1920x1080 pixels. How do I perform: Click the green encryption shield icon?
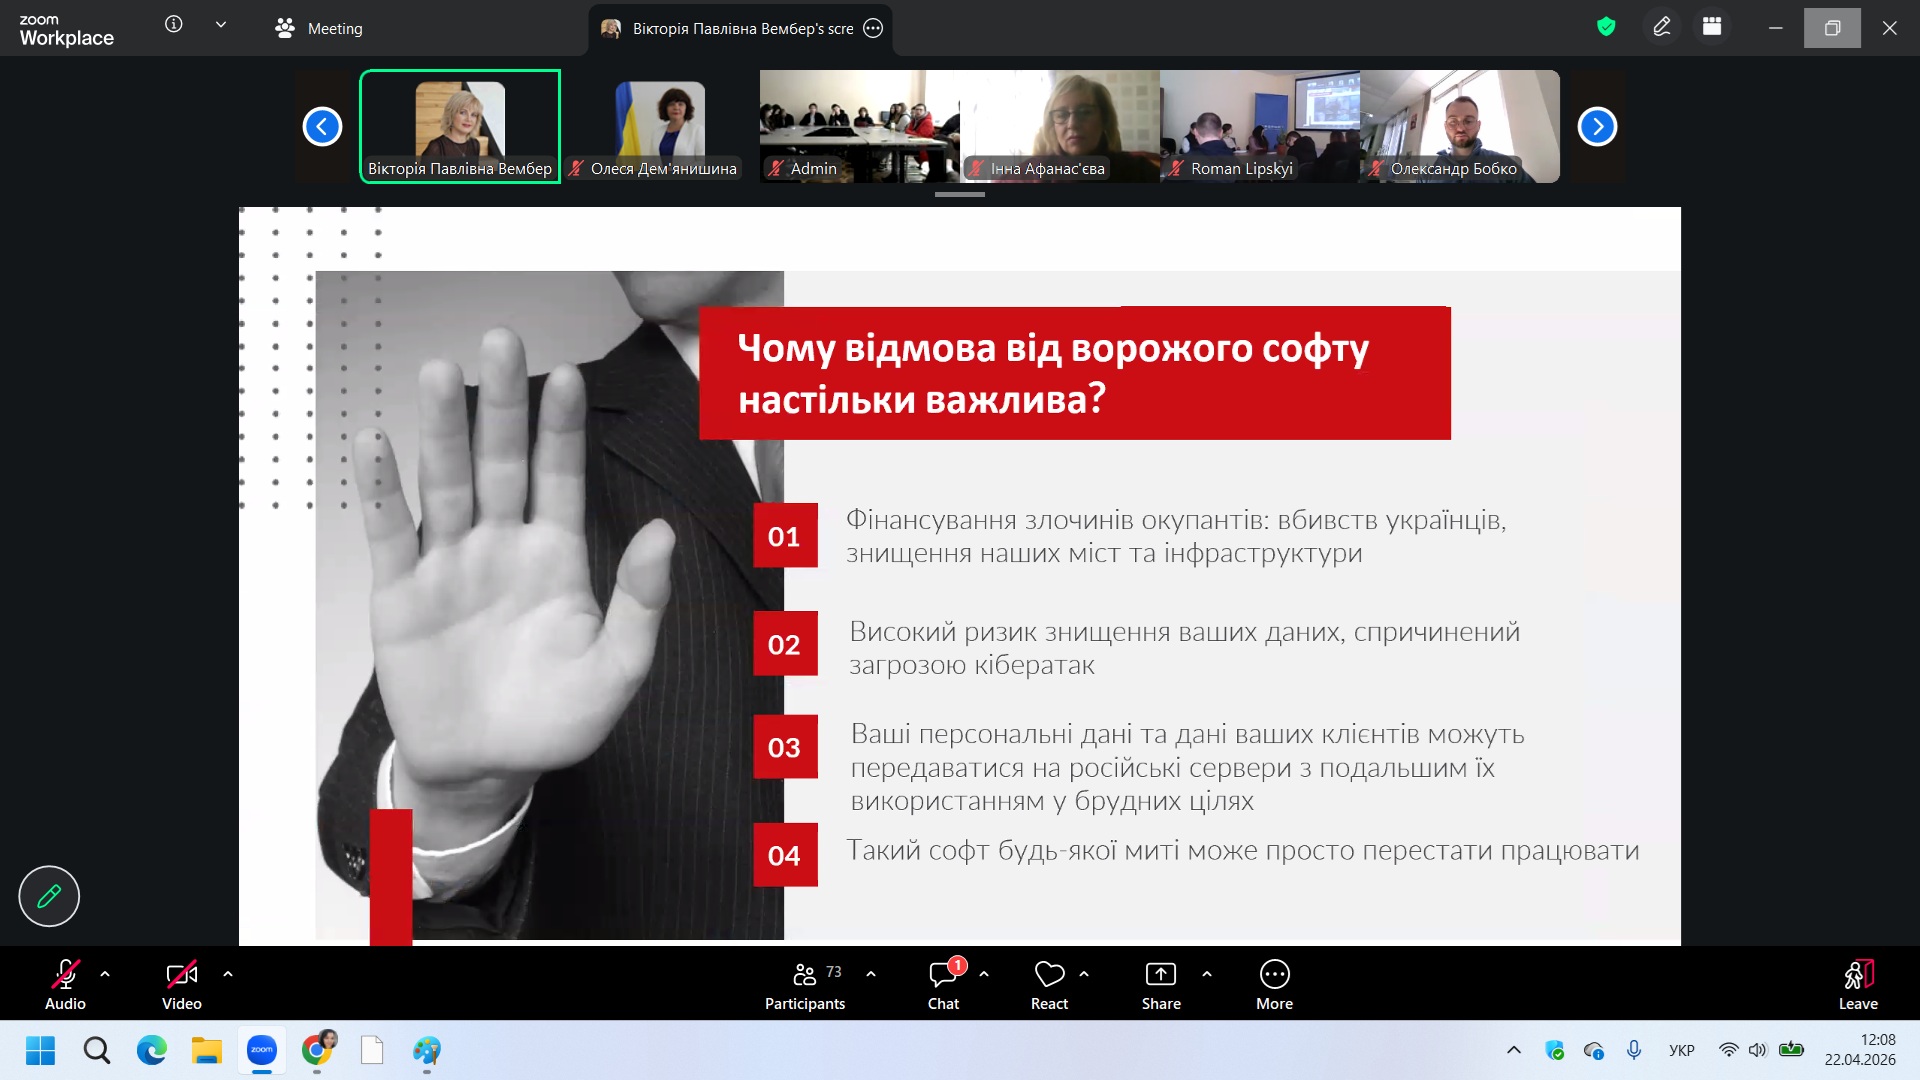coord(1606,27)
